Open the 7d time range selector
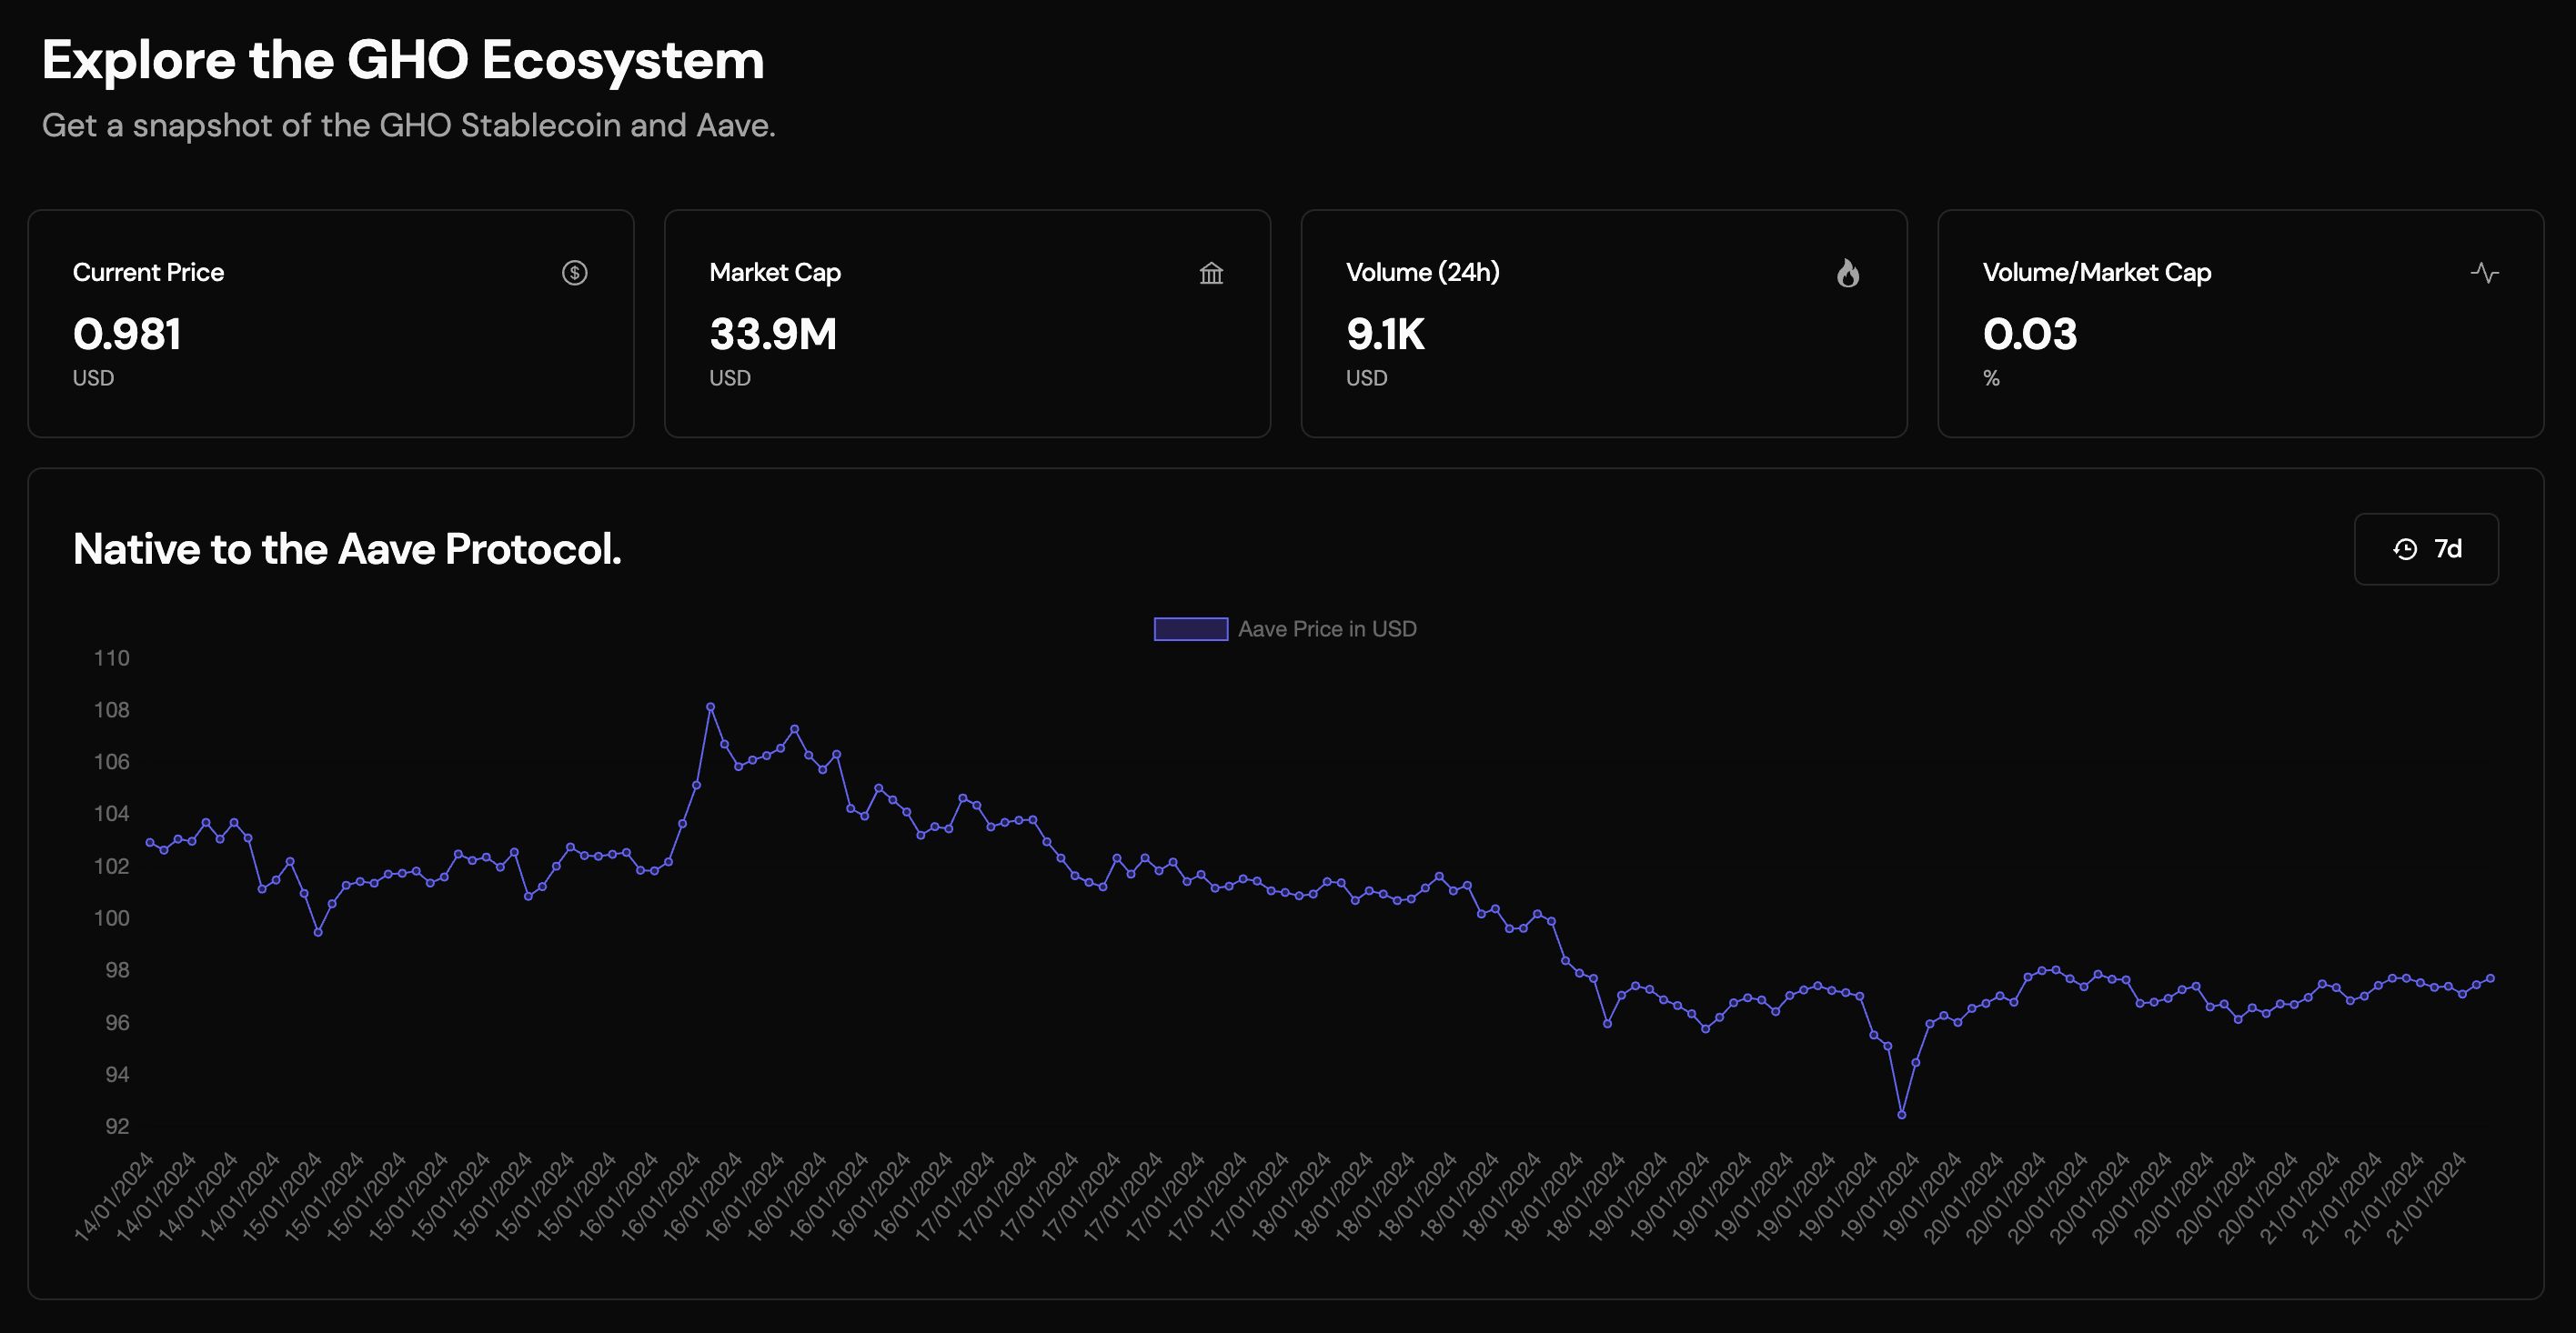The height and width of the screenshot is (1333, 2576). tap(2426, 549)
